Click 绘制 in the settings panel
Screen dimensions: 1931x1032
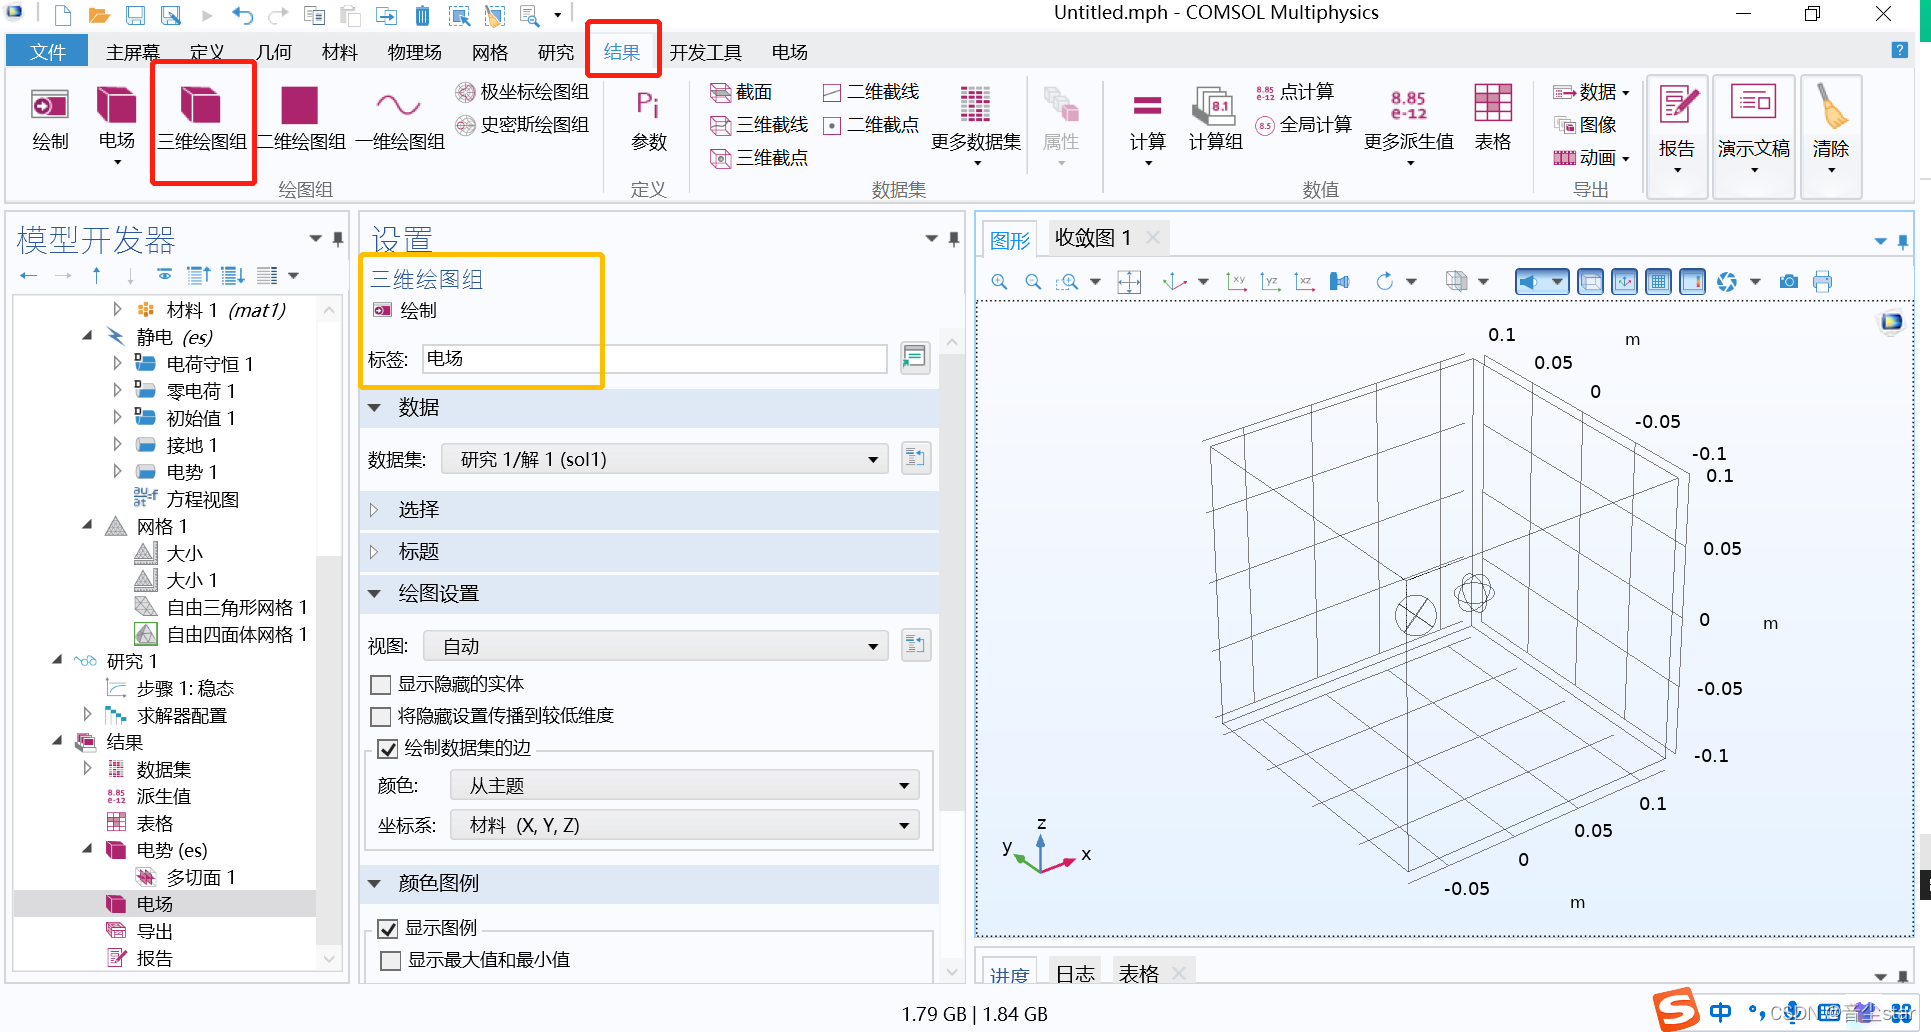tap(405, 311)
